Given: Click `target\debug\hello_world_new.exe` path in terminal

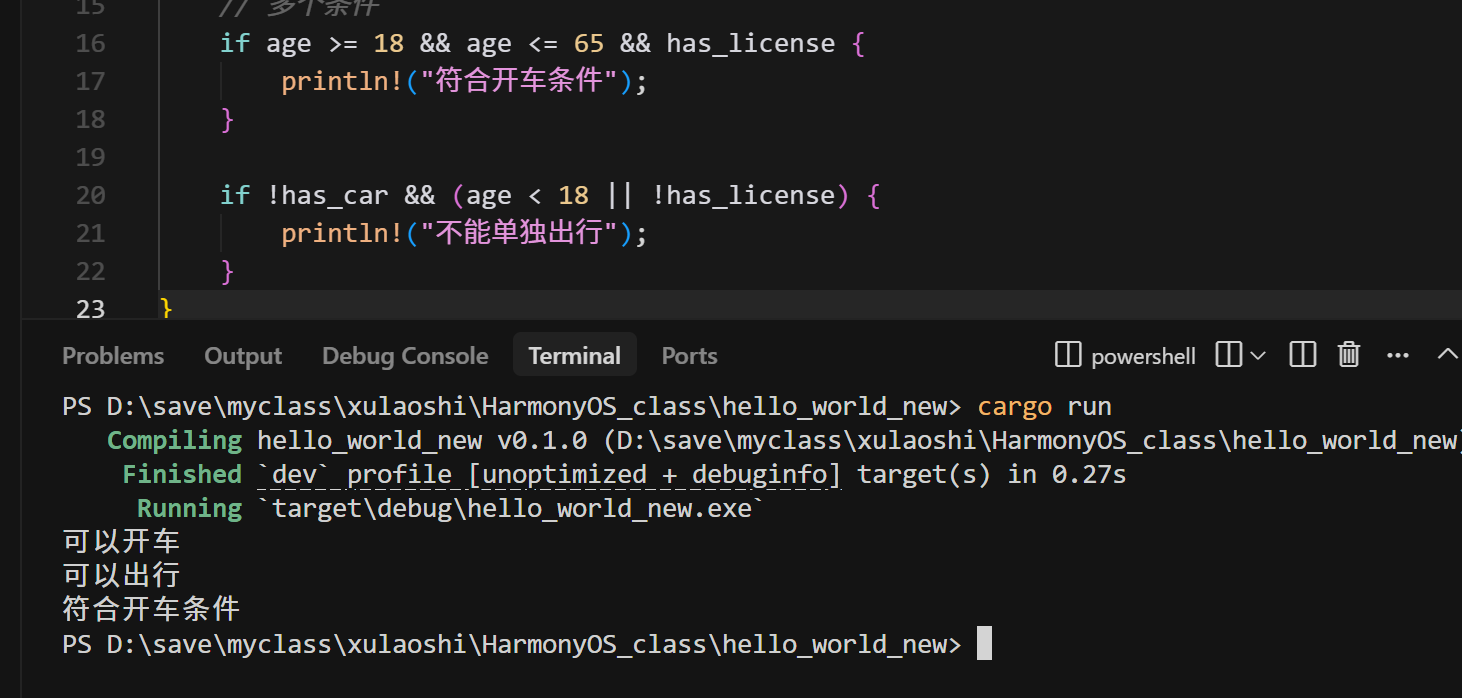Looking at the screenshot, I should (511, 508).
